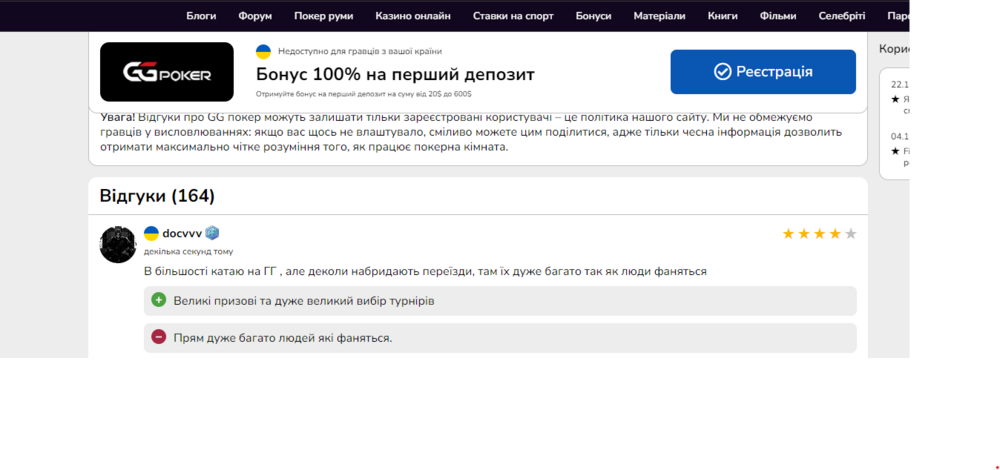Click the review text 'В більшості катаю на ГГ'
Image resolution: width=1000 pixels, height=470 pixels.
click(210, 271)
